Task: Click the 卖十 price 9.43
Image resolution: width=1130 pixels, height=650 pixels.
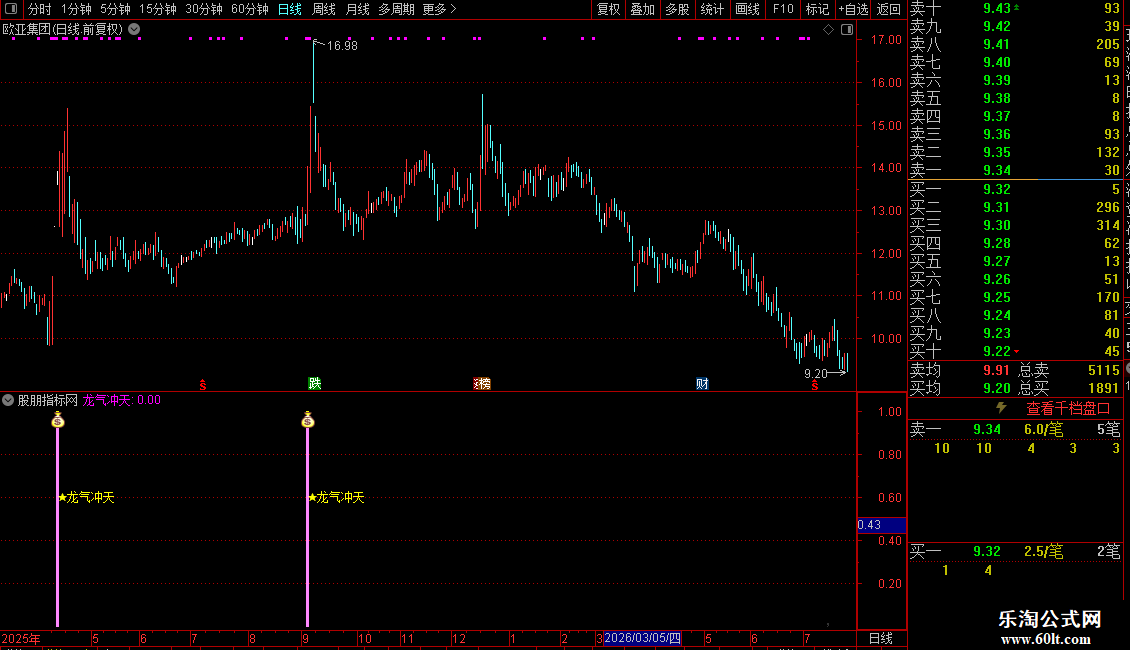Action: [997, 8]
